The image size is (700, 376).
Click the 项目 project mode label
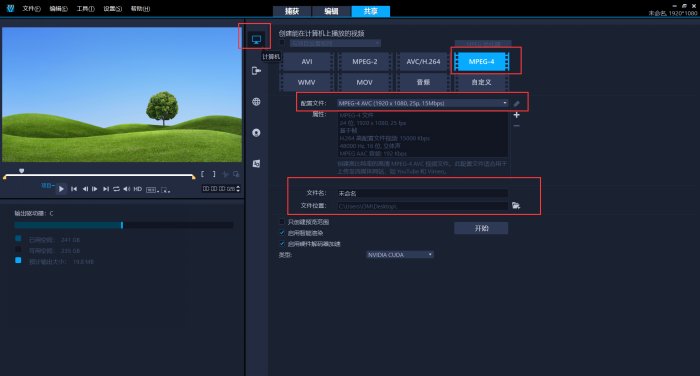click(47, 185)
